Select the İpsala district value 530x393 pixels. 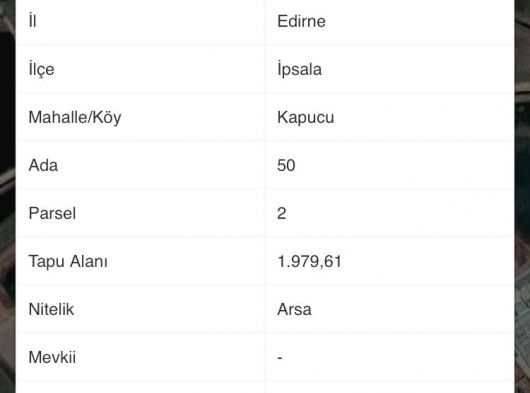(x=299, y=70)
